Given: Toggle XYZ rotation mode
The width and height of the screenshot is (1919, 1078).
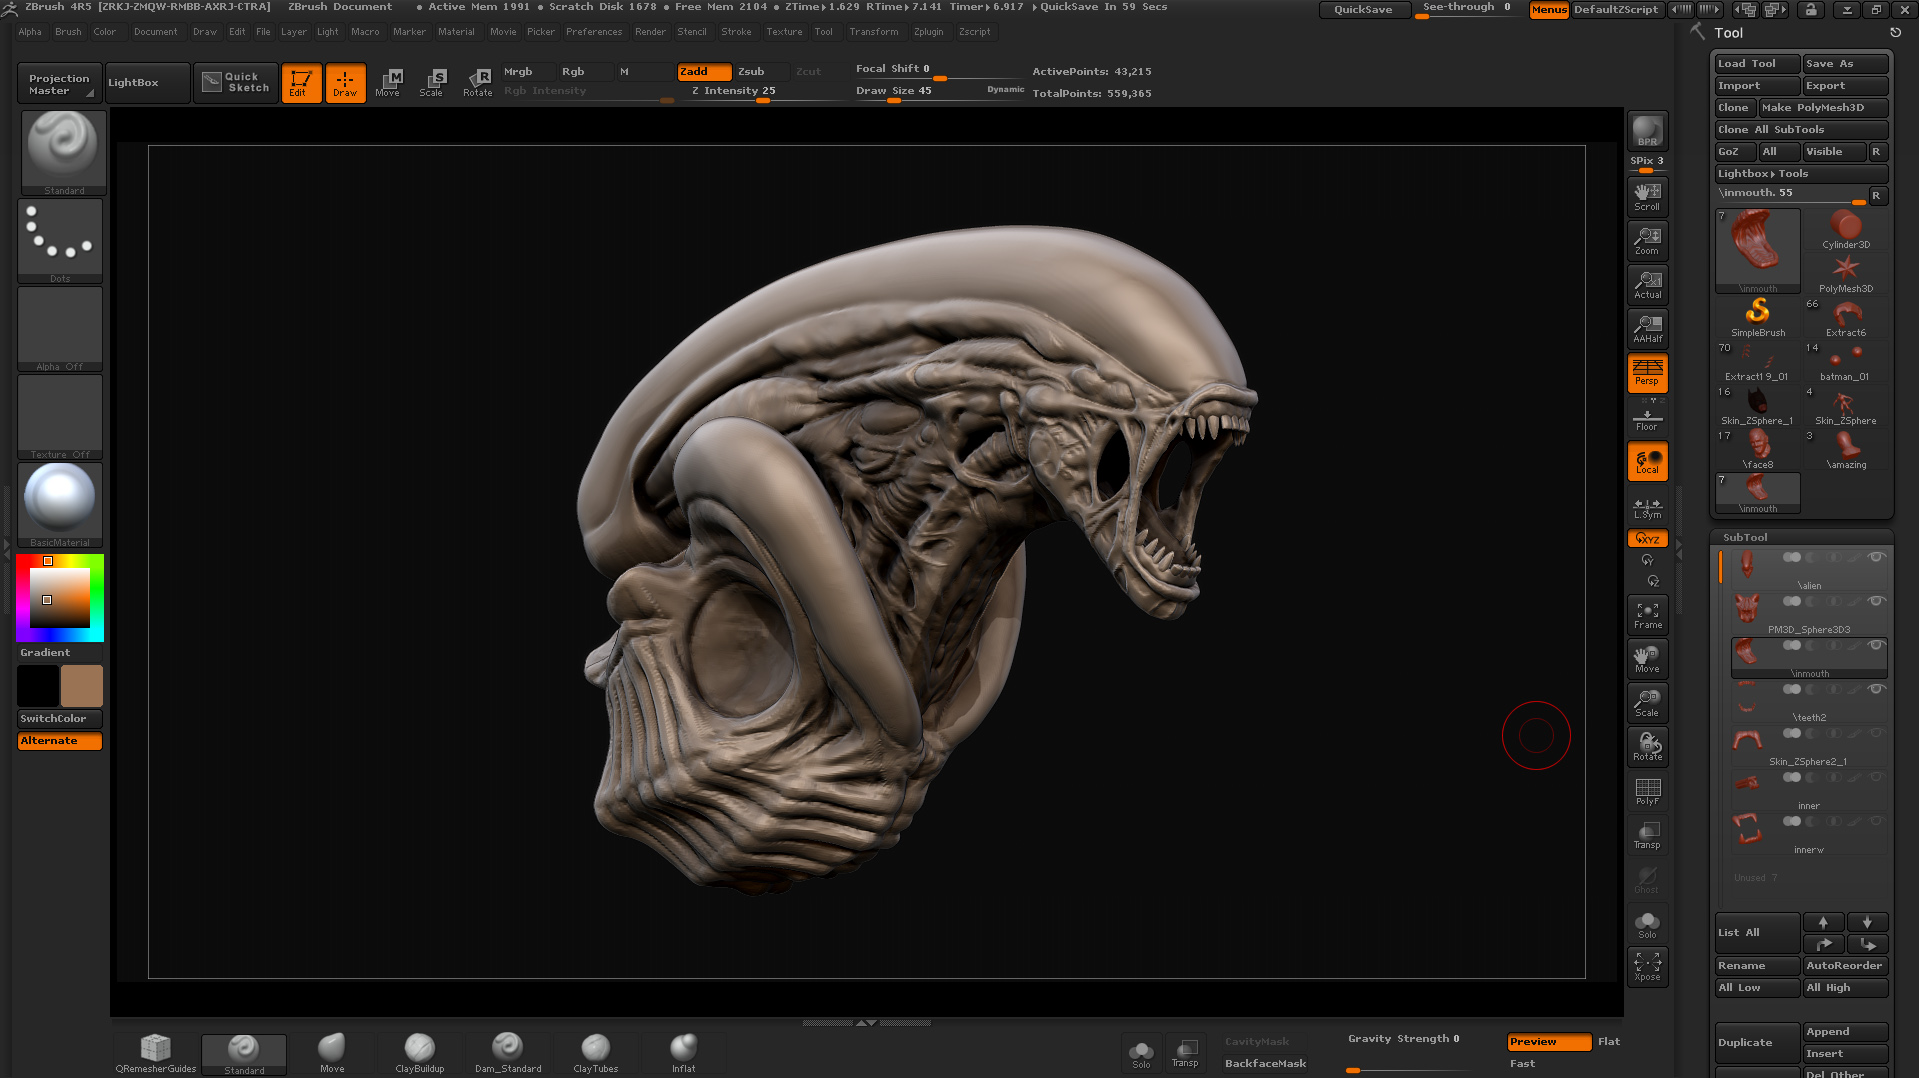Looking at the screenshot, I should pyautogui.click(x=1647, y=538).
